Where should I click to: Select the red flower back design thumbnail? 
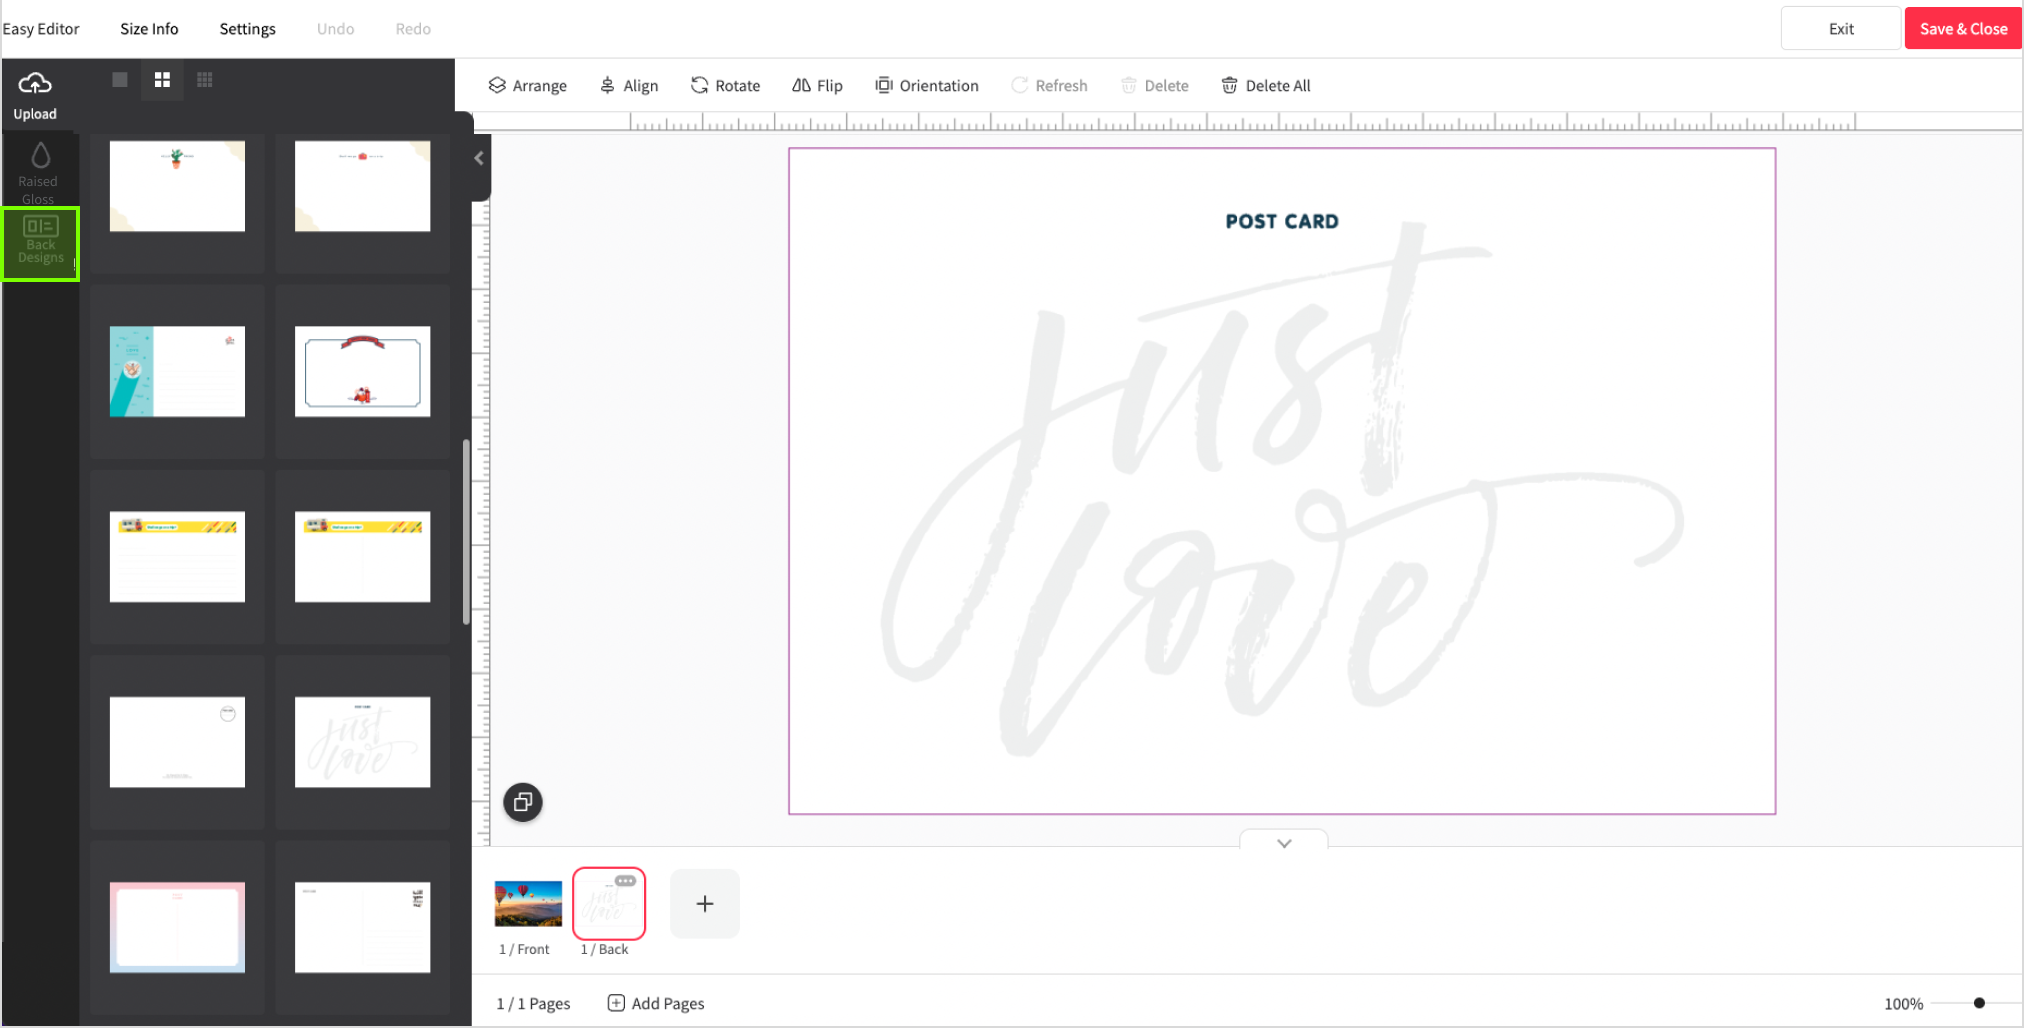363,186
